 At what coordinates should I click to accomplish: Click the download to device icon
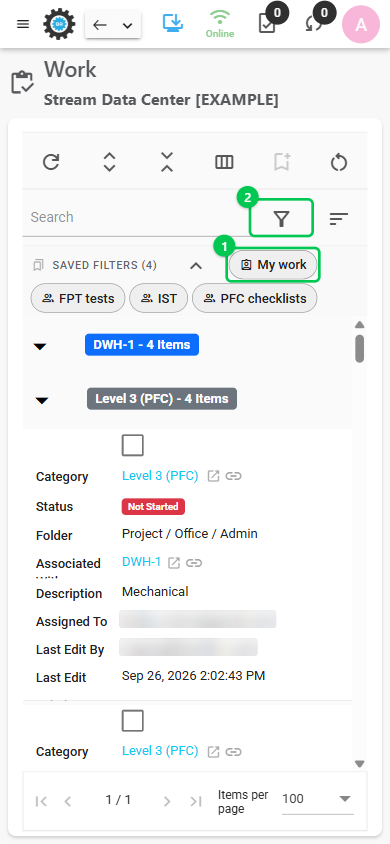pos(173,23)
